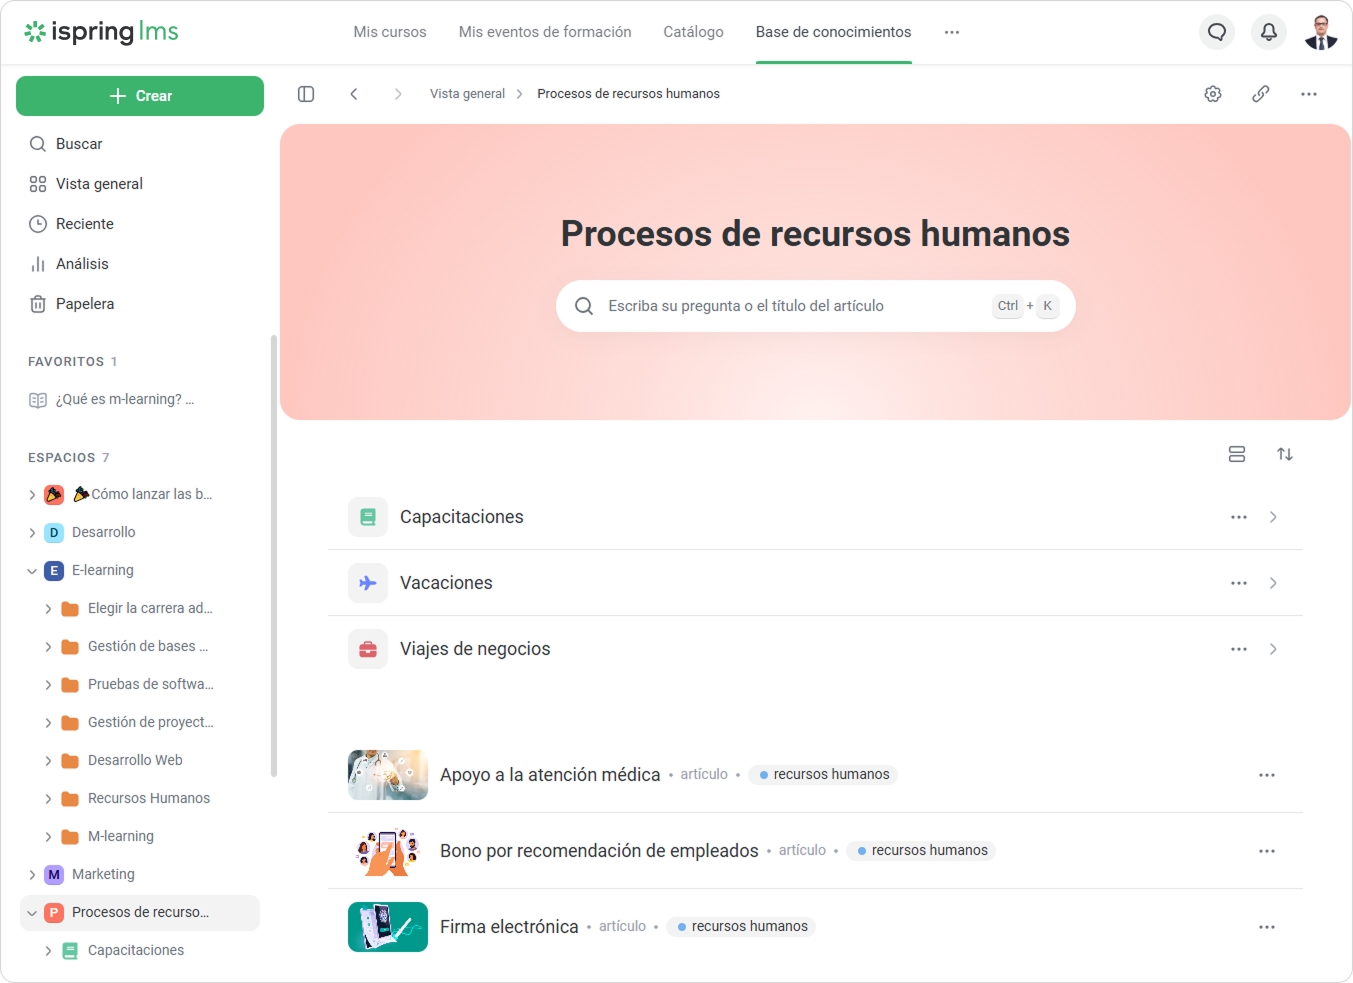The image size is (1353, 983).
Task: Open notifications bell
Action: pos(1268,31)
